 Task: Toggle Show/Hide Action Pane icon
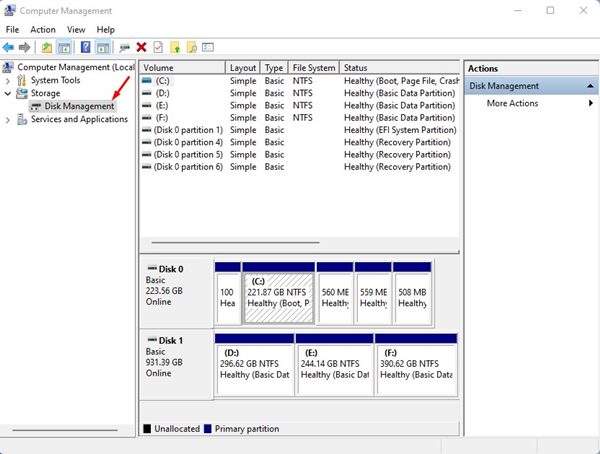(x=103, y=47)
